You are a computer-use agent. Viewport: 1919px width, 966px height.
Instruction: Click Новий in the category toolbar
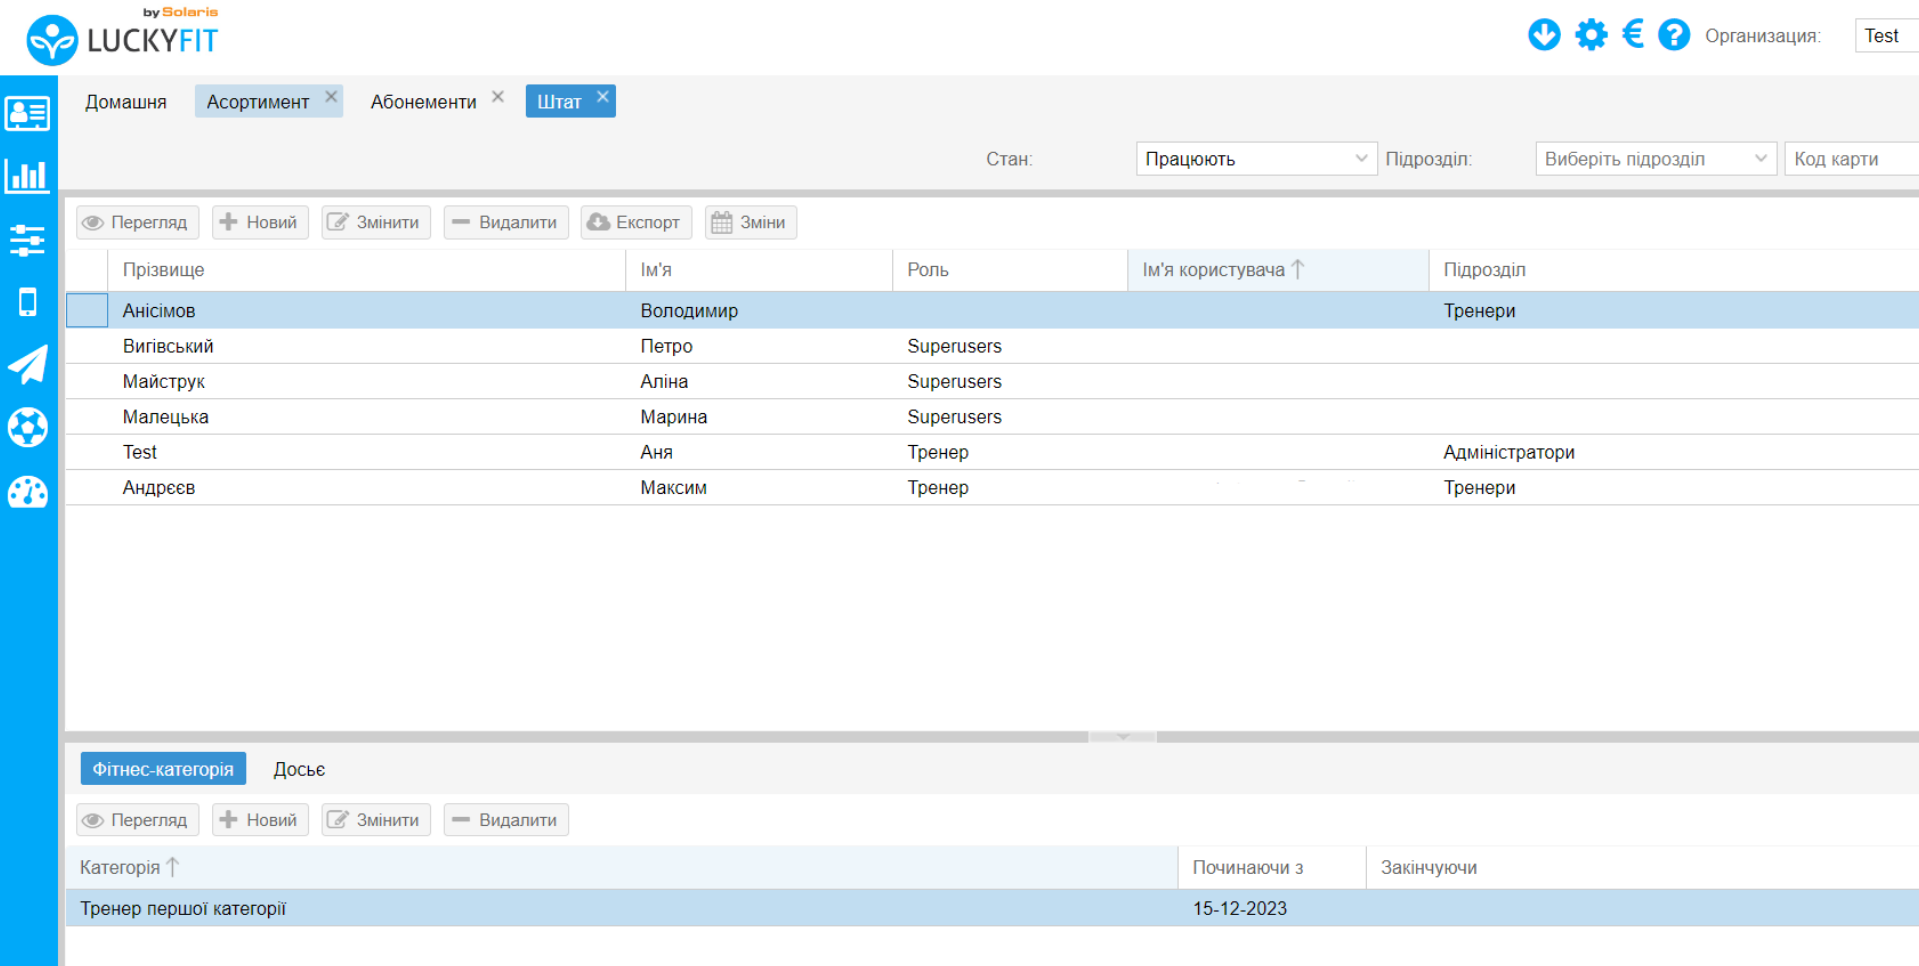point(260,820)
